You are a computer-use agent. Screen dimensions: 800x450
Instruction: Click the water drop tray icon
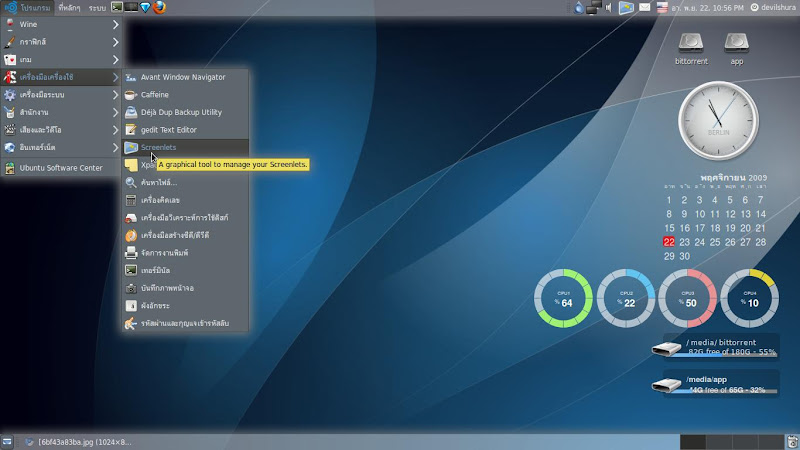579,7
